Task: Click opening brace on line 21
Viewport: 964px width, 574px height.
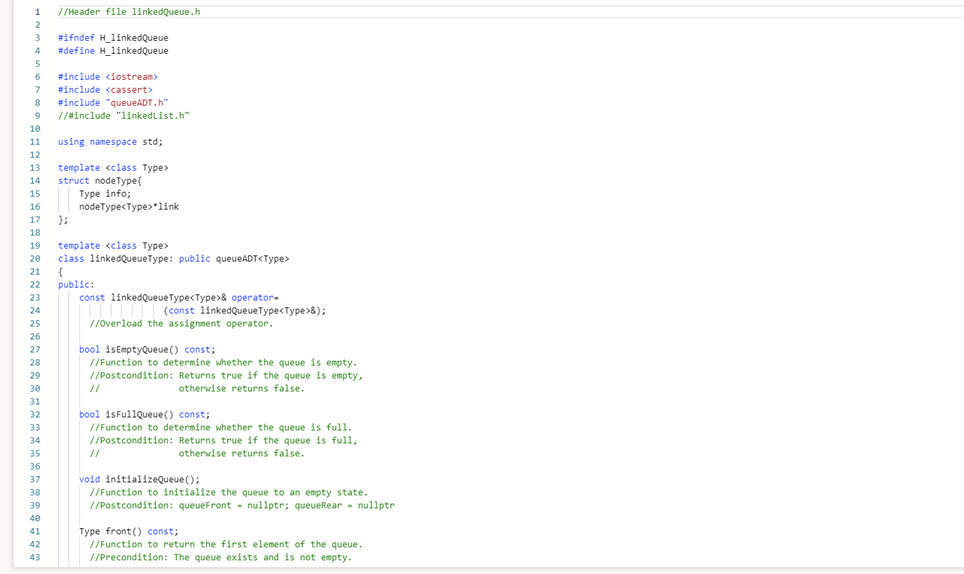Action: (60, 272)
